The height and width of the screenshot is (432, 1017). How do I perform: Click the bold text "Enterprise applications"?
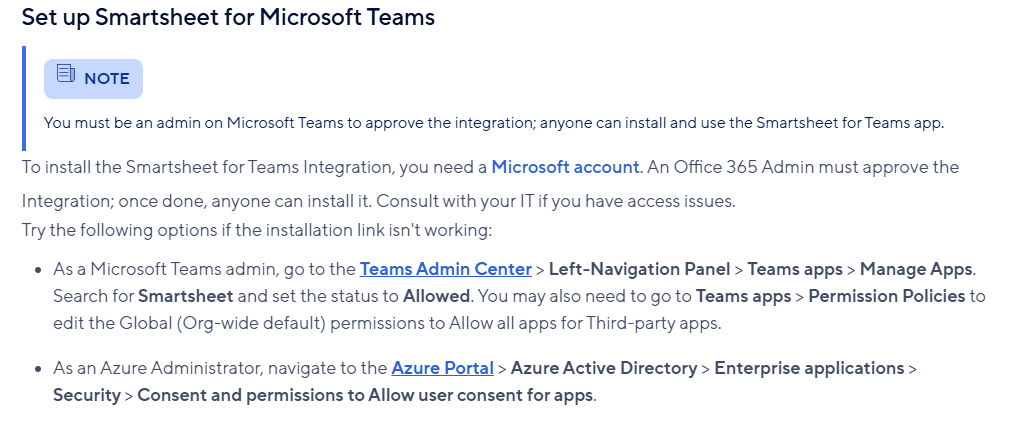pos(809,368)
